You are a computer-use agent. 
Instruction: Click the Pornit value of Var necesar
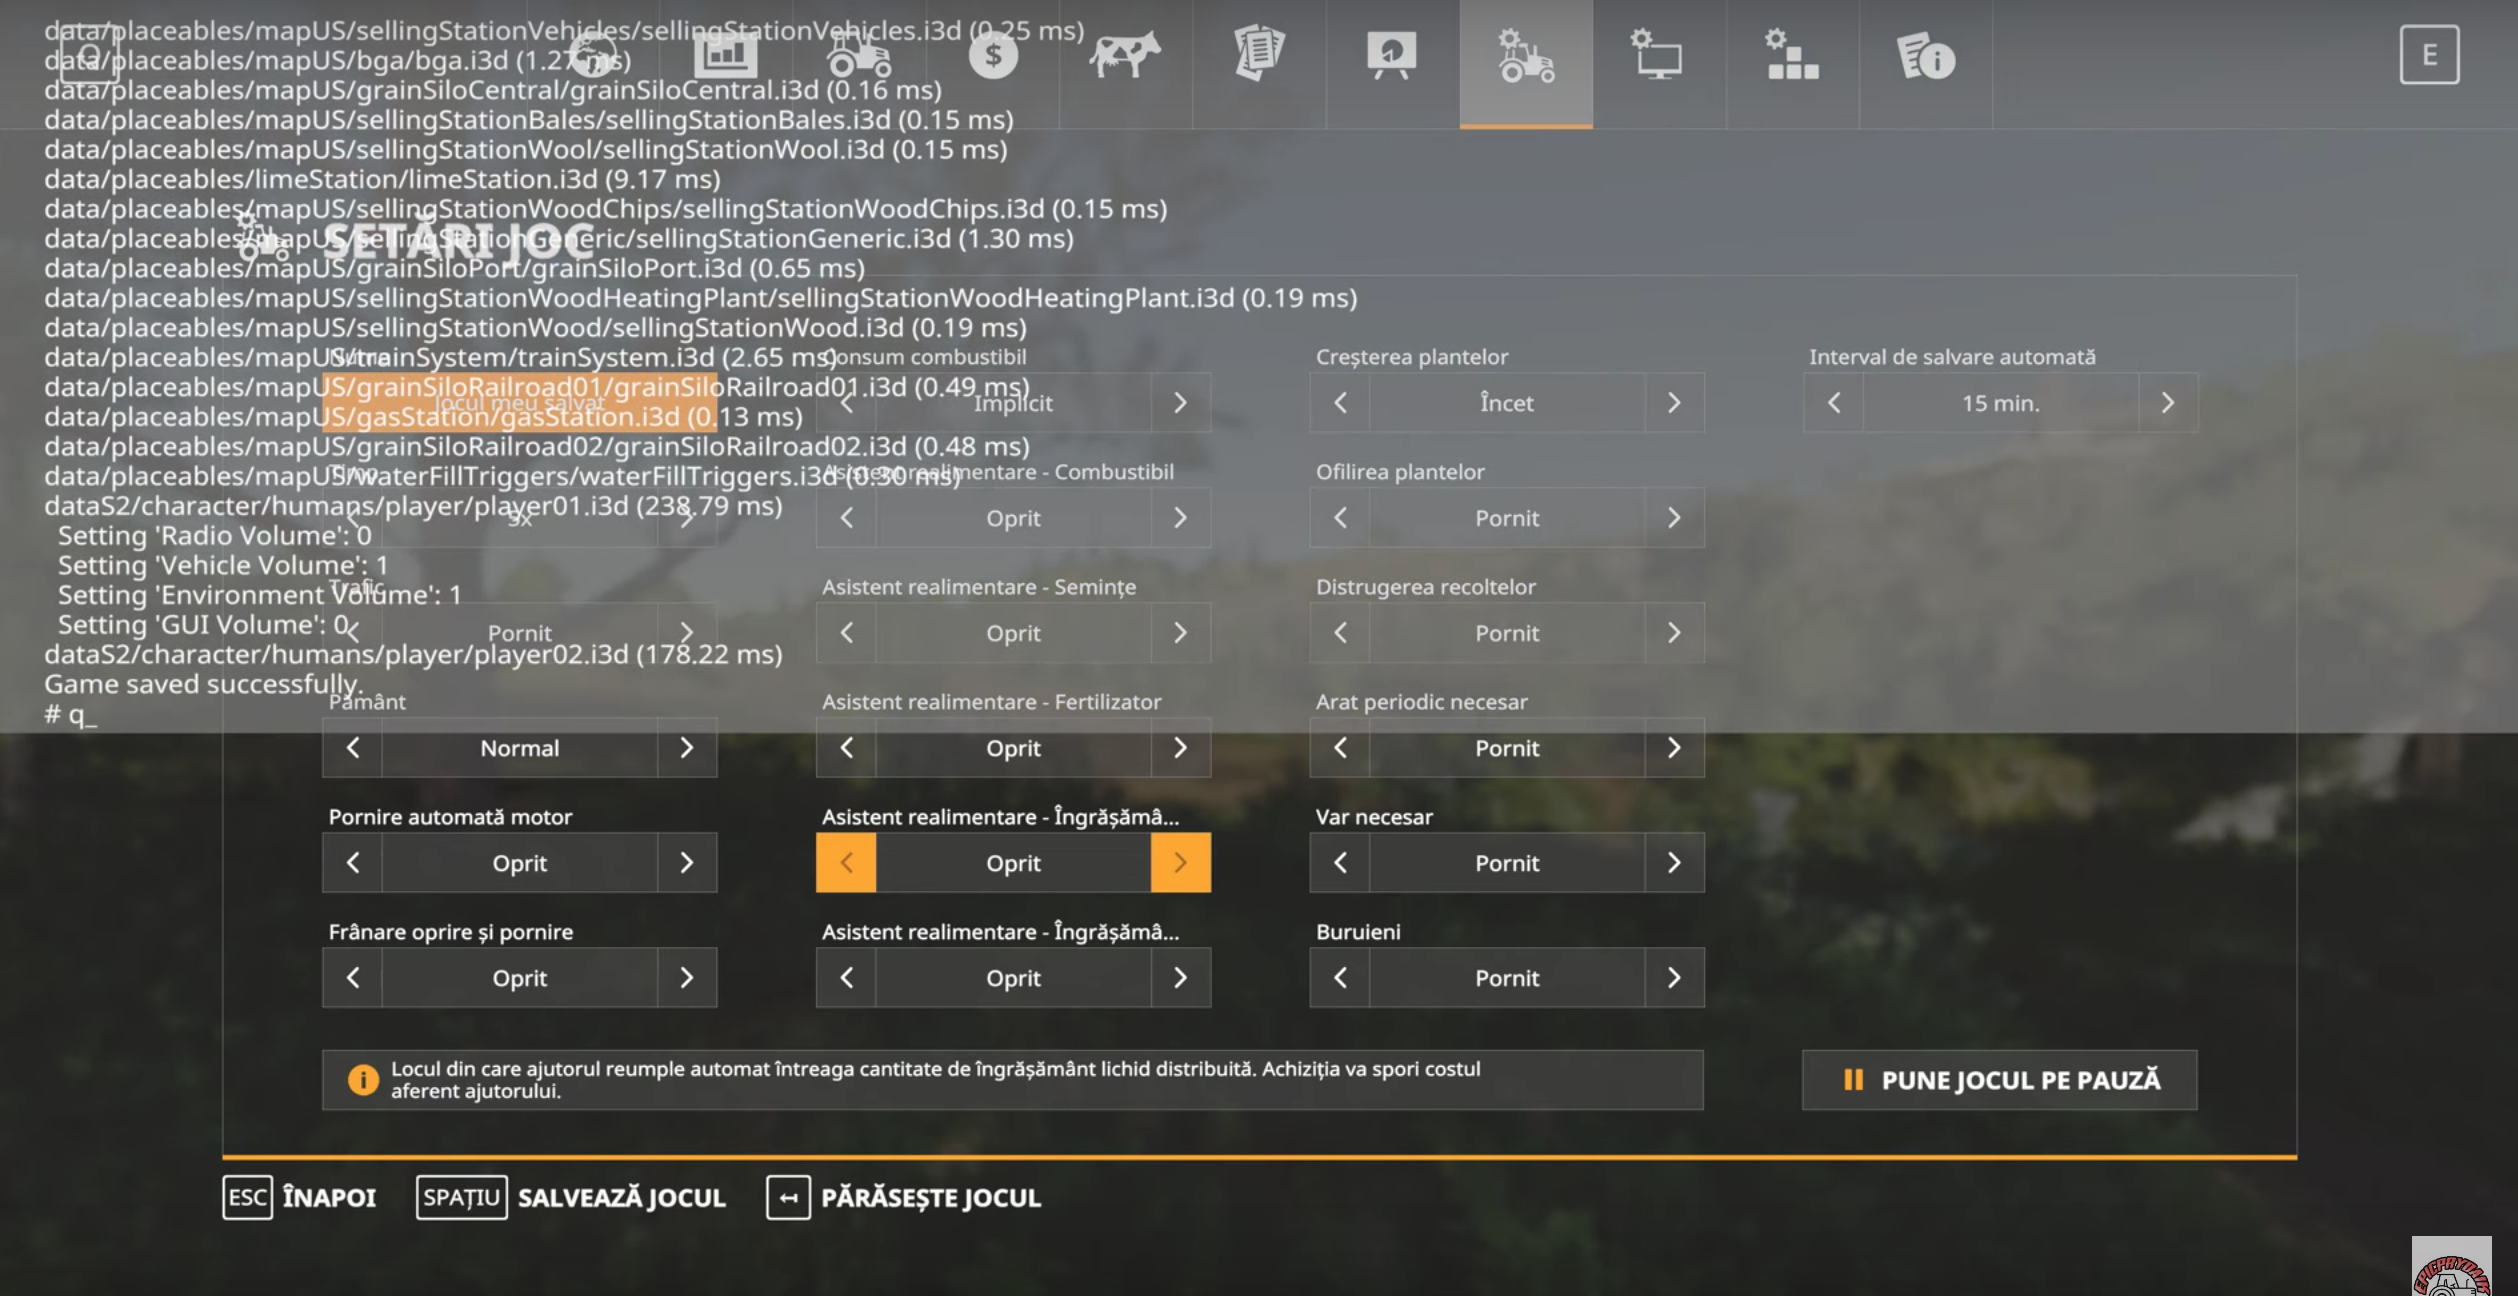point(1507,862)
